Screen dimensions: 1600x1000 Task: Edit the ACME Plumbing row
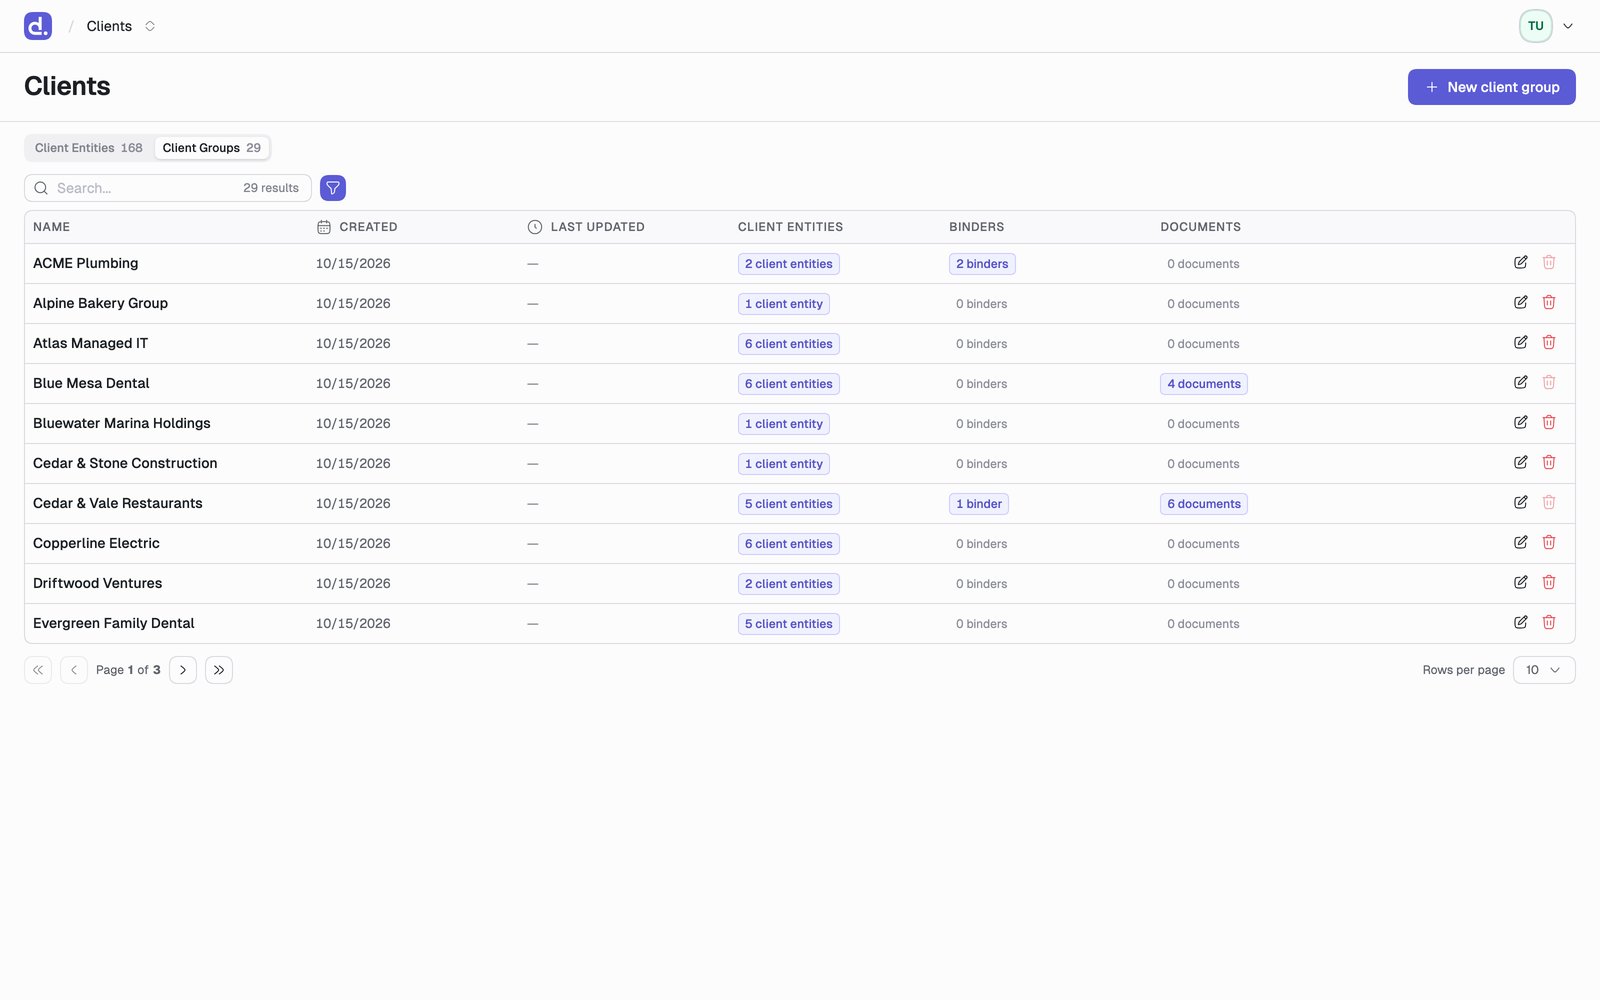coord(1520,262)
